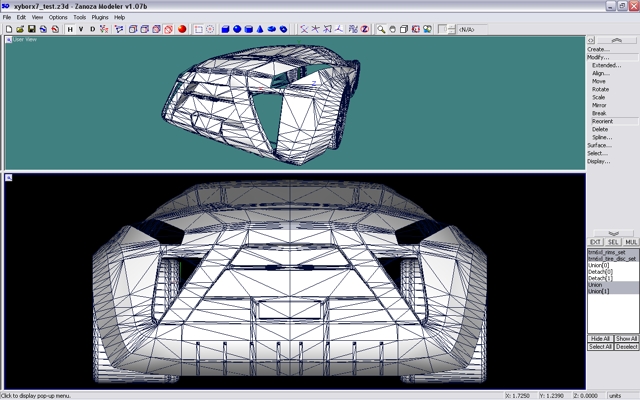Open the Tools menu

pos(79,17)
